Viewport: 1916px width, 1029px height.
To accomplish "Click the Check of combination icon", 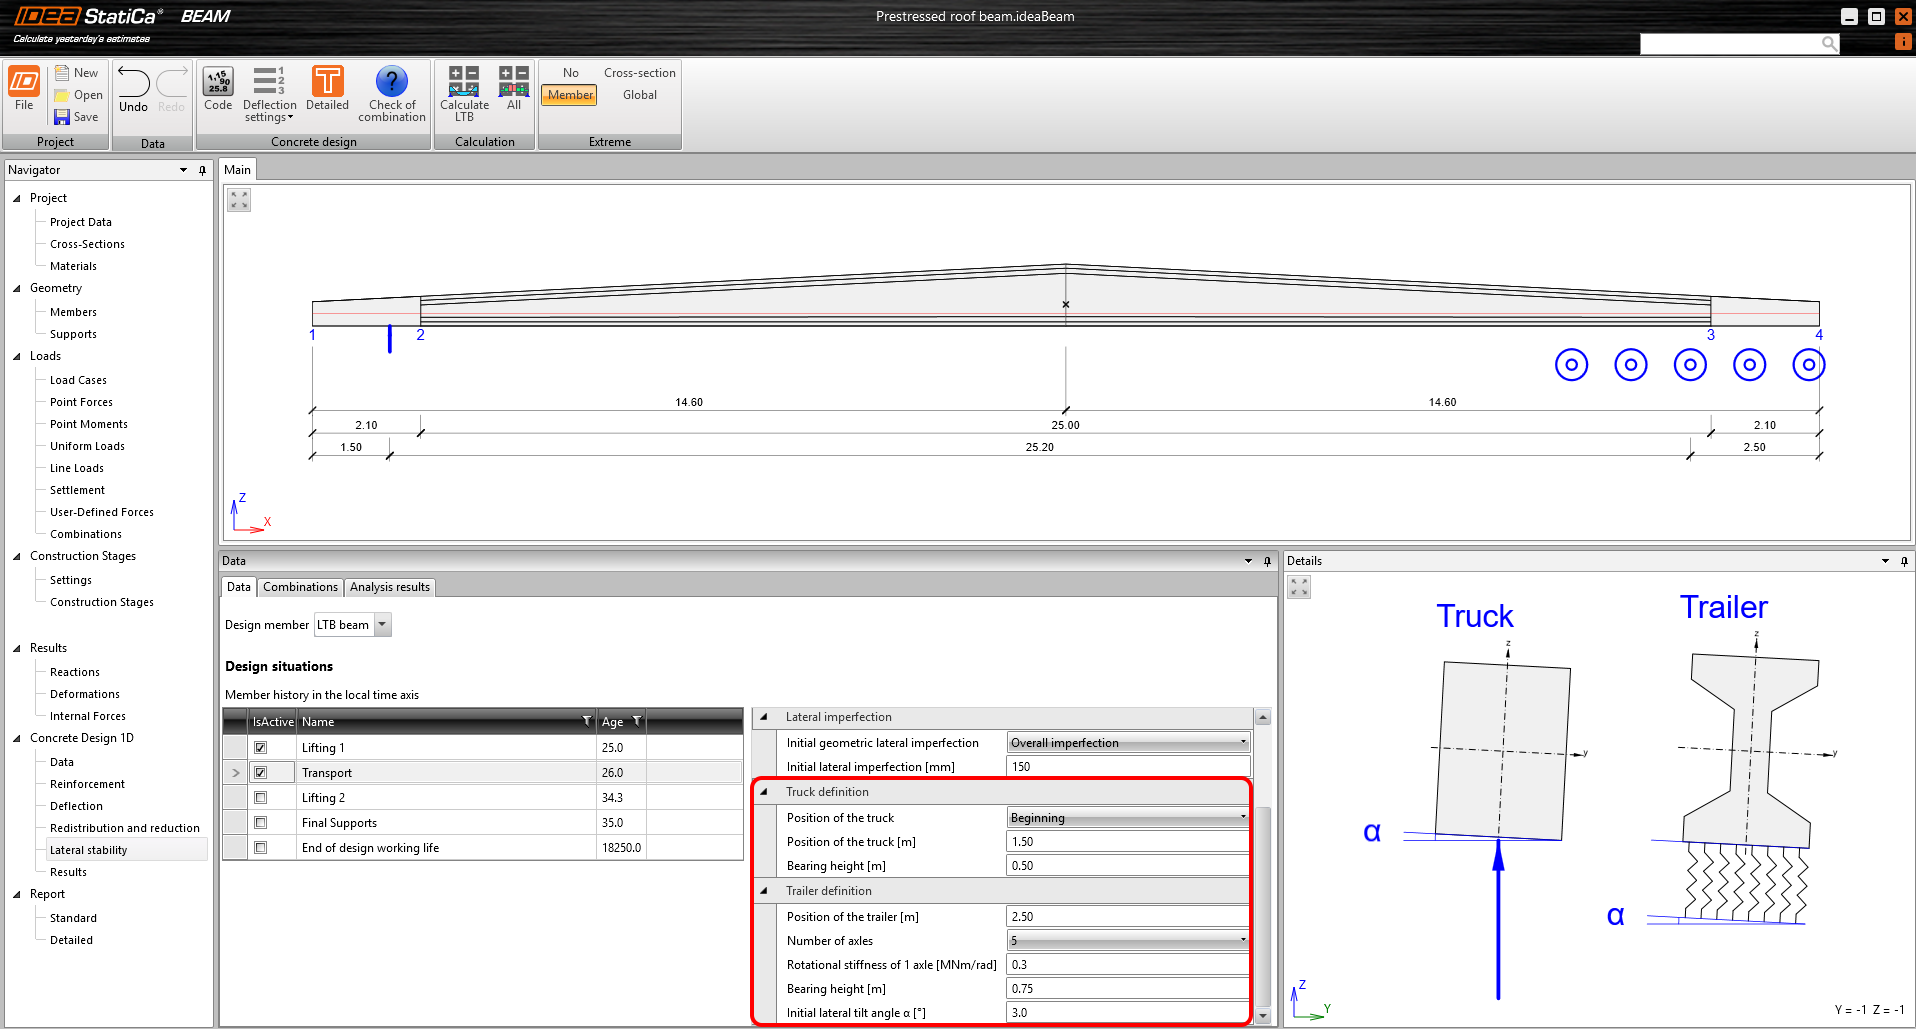I will [391, 82].
